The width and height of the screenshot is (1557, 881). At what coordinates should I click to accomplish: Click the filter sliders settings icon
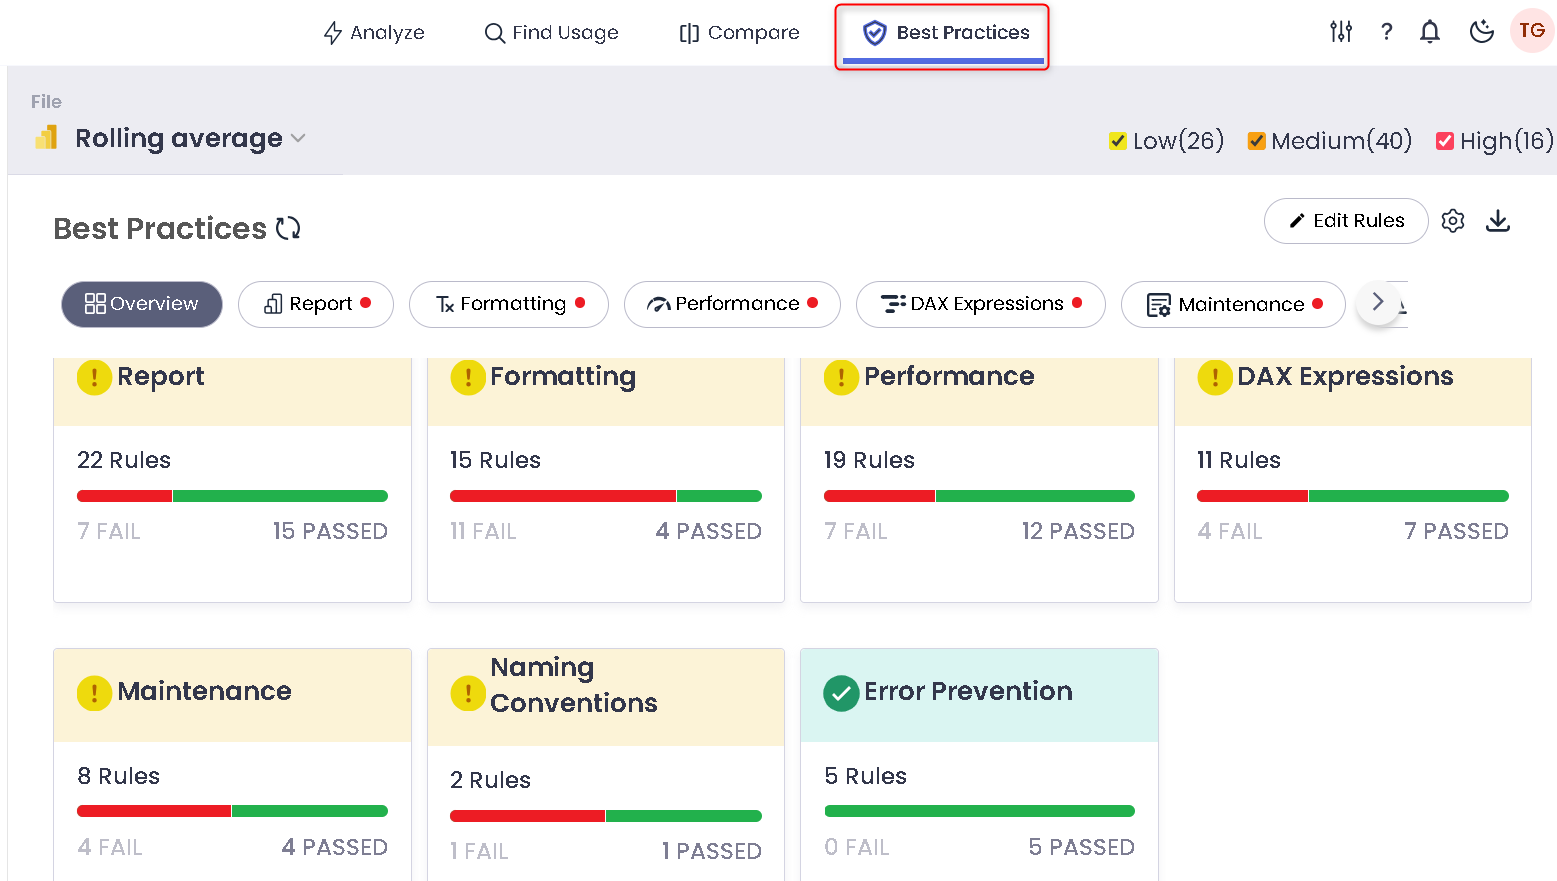(x=1341, y=32)
